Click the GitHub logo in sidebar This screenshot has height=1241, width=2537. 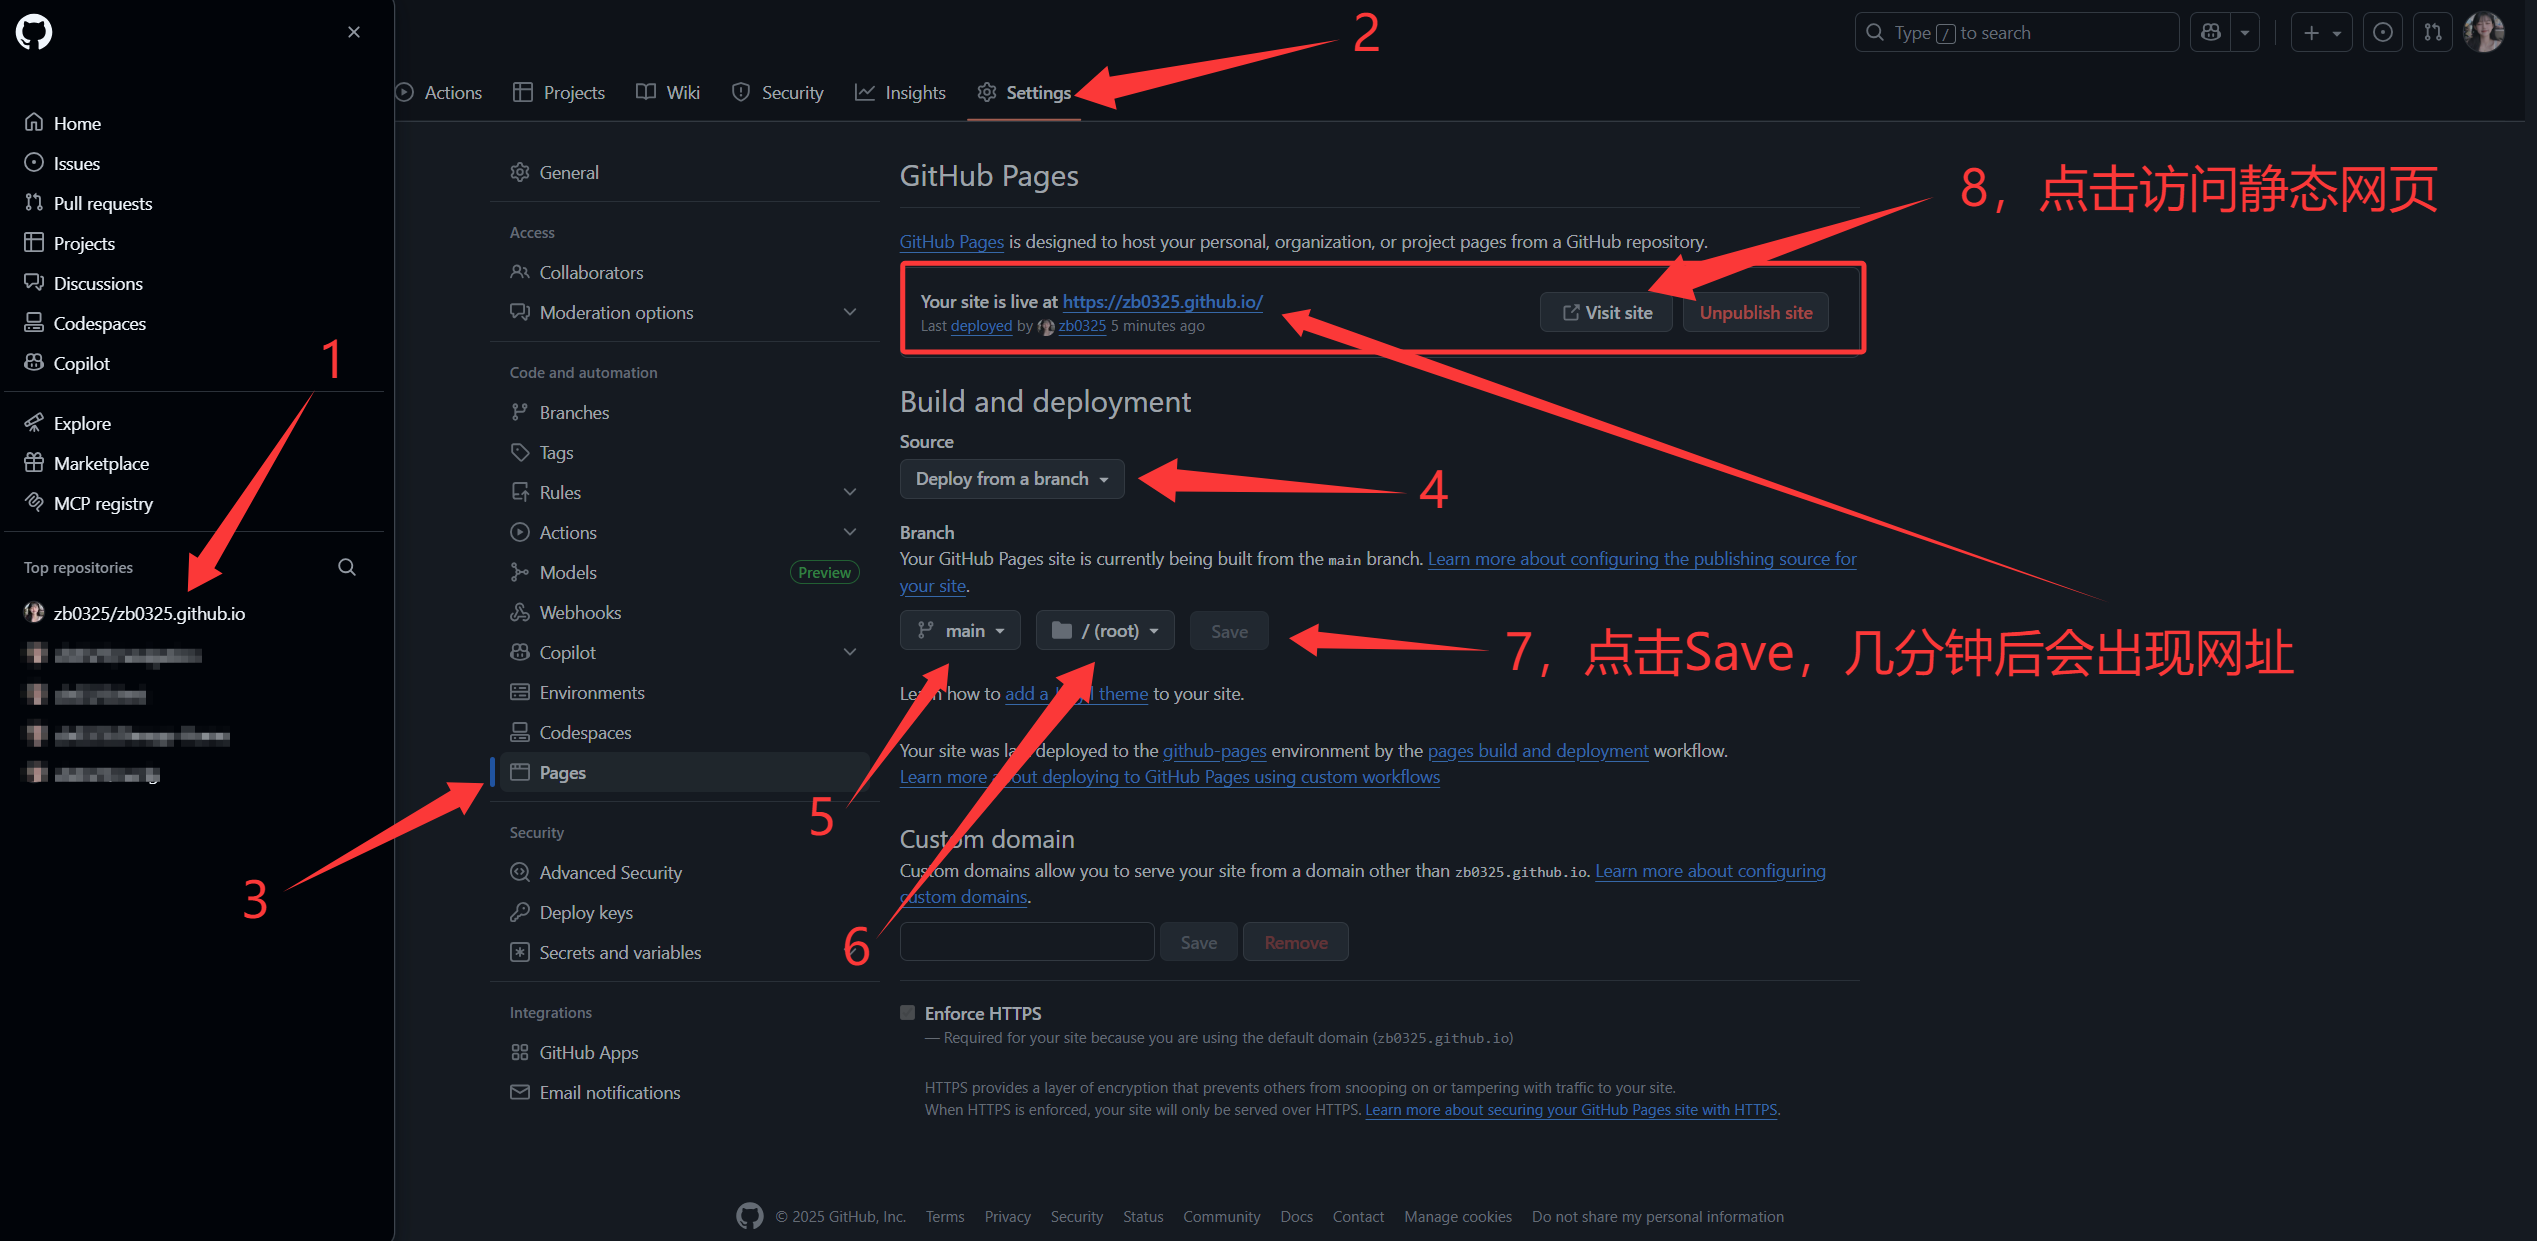[34, 32]
